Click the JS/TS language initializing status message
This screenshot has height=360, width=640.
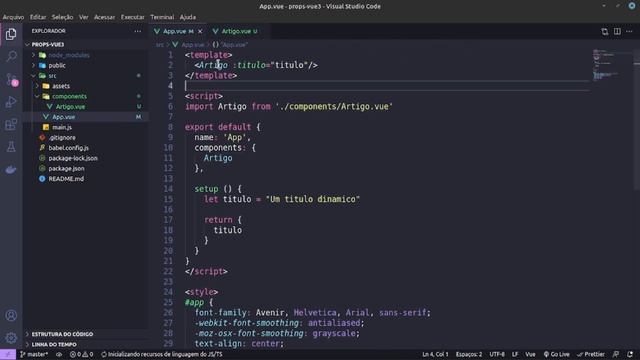pos(162,354)
